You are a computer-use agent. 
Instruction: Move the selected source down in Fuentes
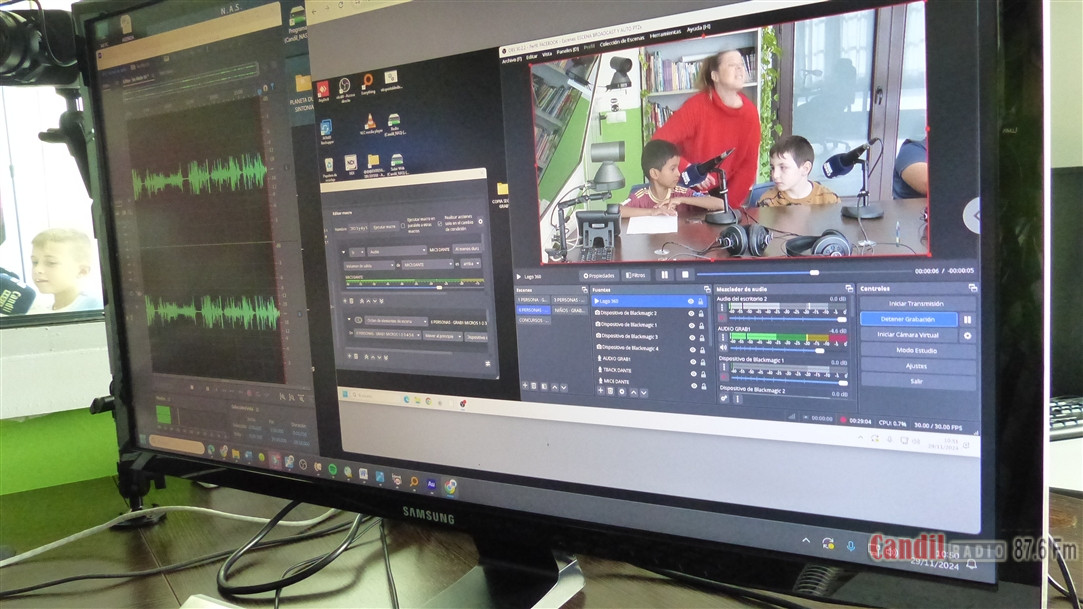coord(645,392)
